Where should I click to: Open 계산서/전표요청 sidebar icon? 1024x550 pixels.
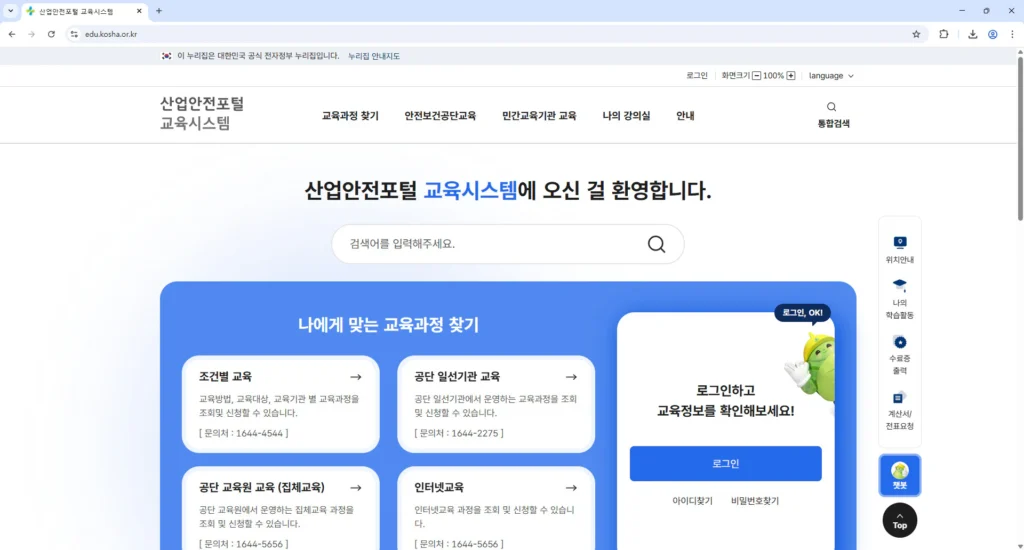[899, 411]
